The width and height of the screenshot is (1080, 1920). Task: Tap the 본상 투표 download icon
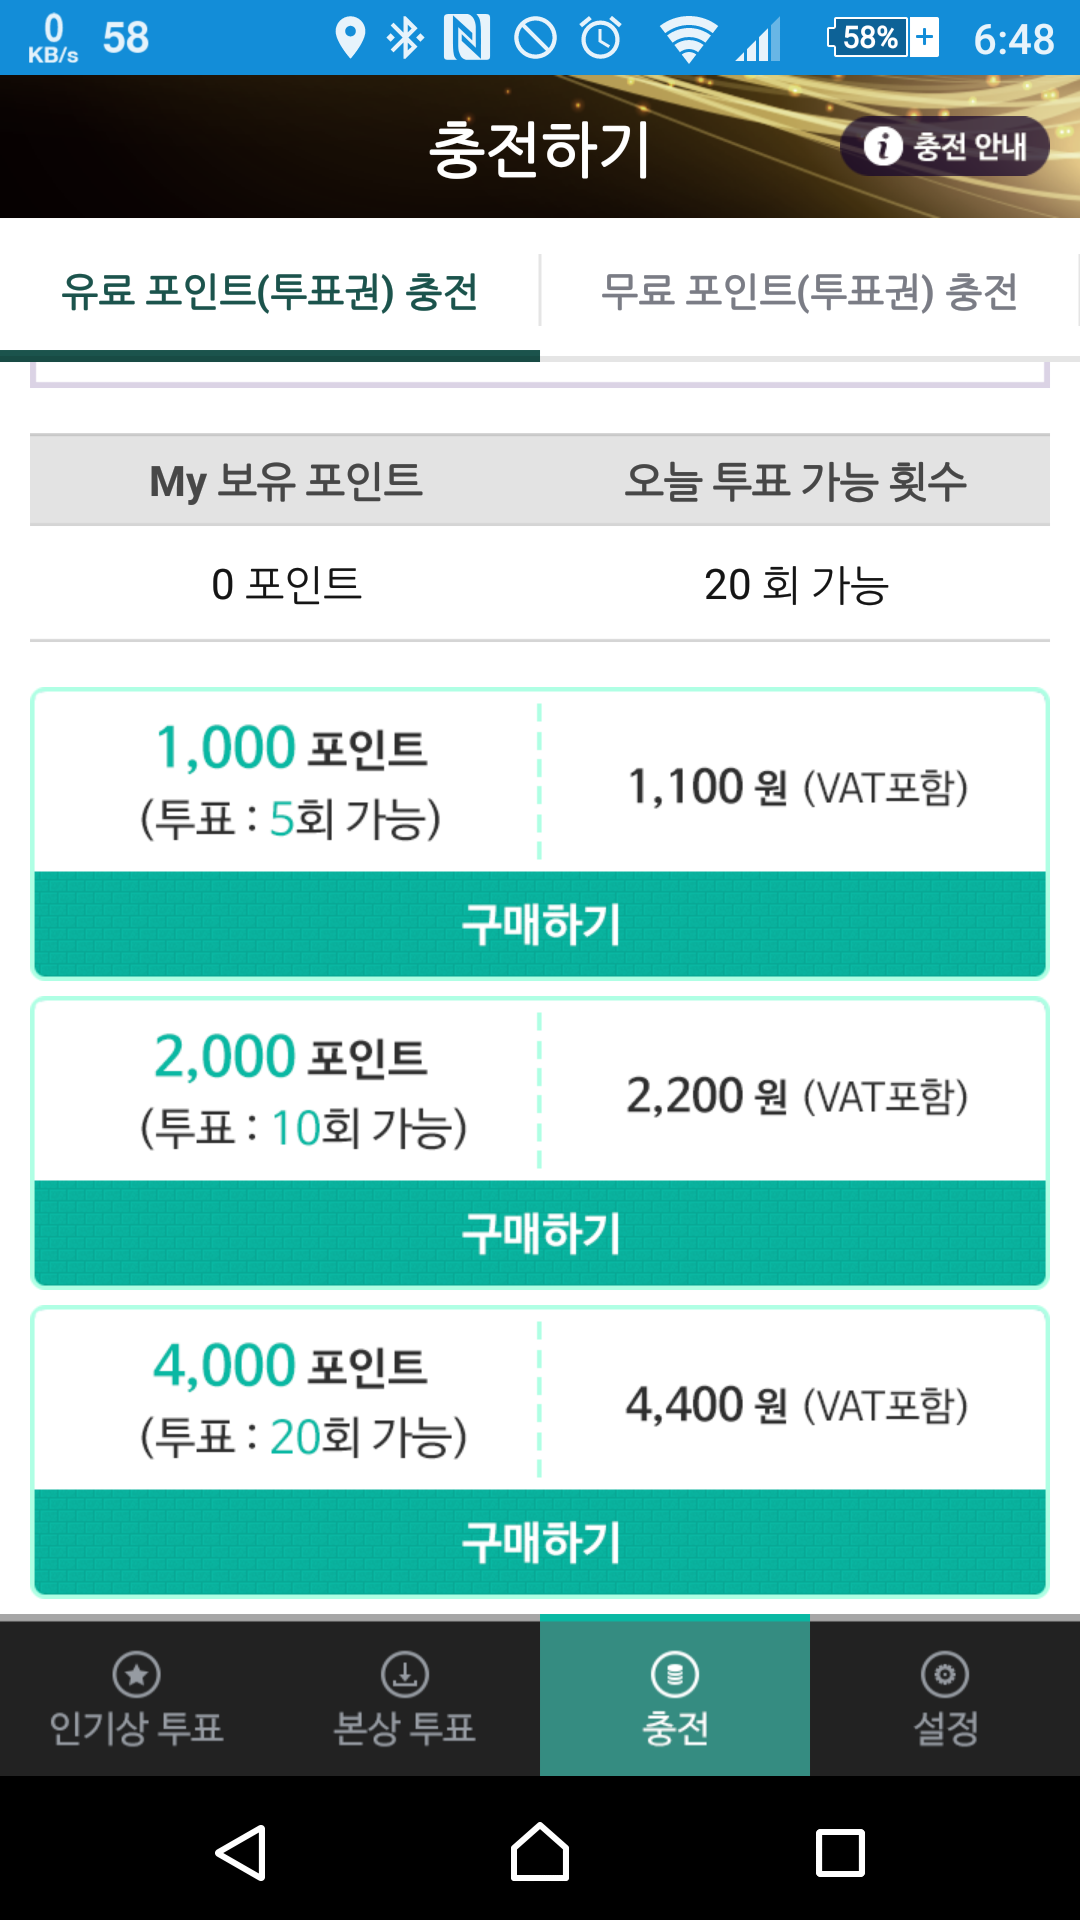405,1674
